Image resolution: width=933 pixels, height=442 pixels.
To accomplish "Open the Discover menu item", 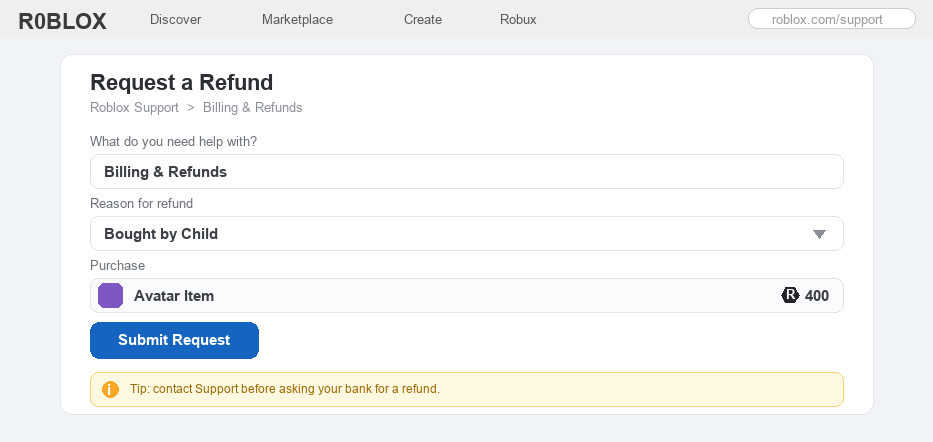I will pos(176,20).
